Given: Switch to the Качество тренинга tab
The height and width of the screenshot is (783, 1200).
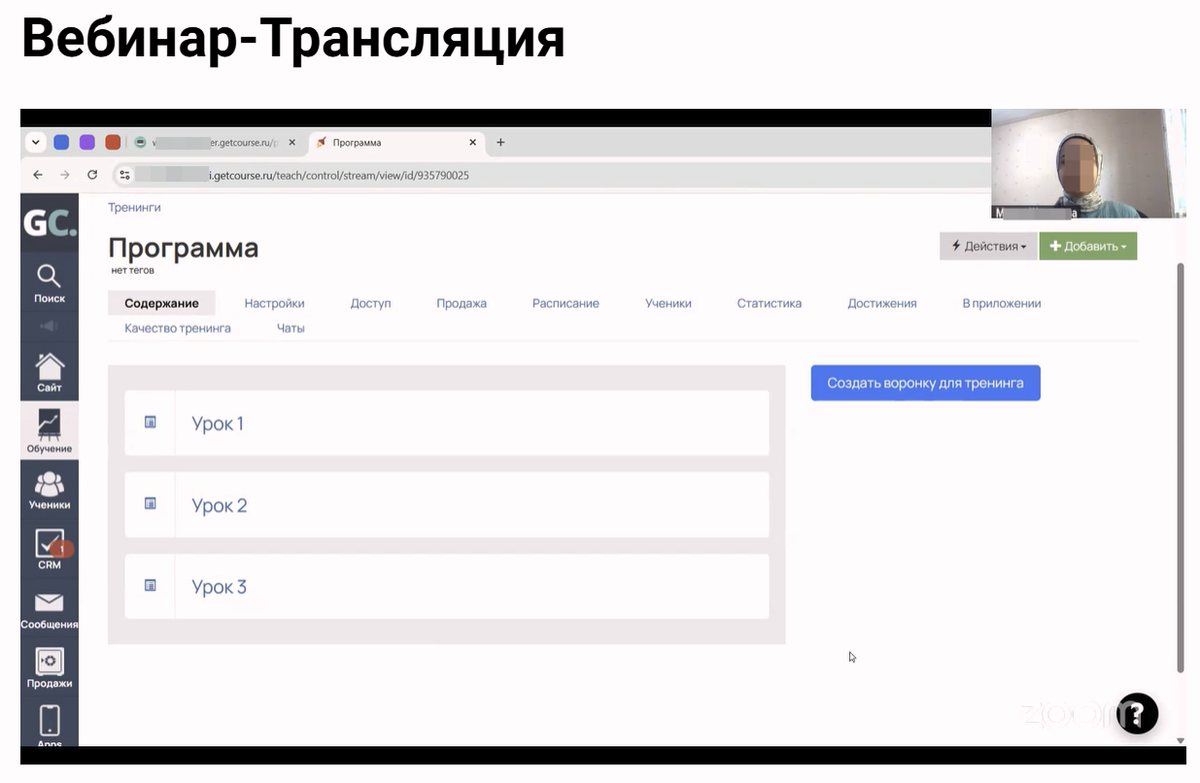Looking at the screenshot, I should coord(177,328).
